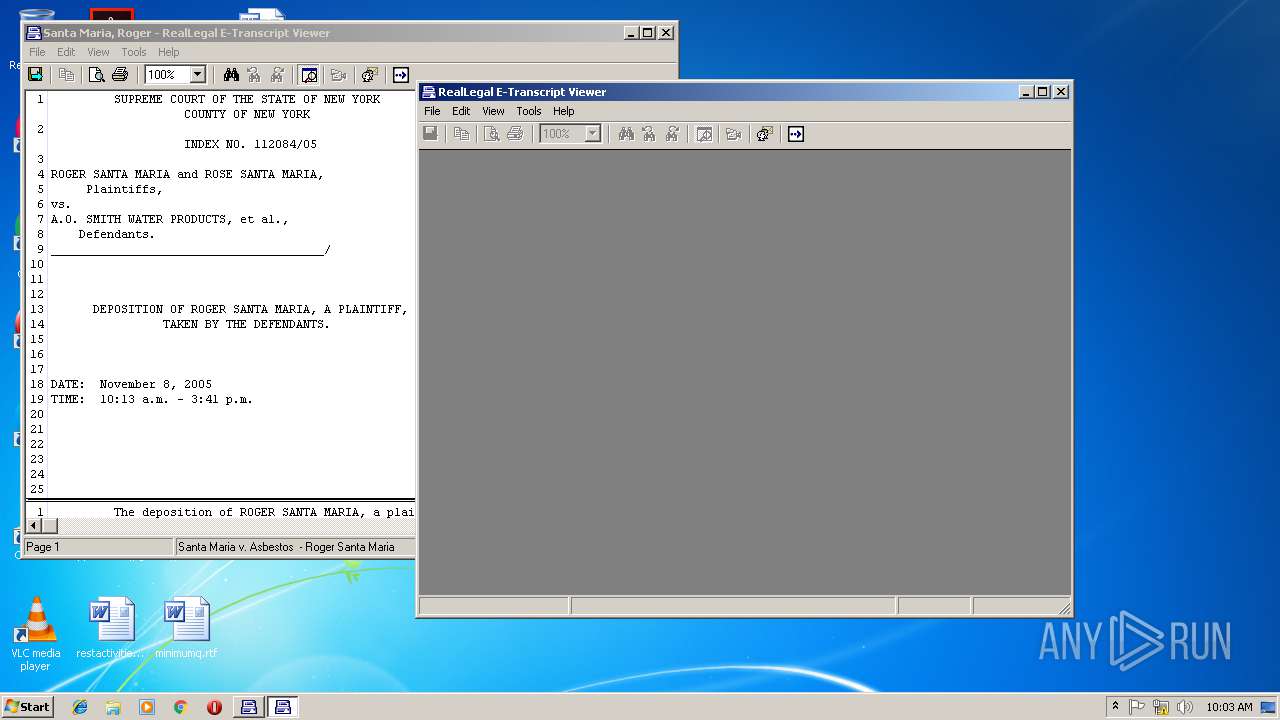
Task: Open the restactivities Word document on desktop
Action: (111, 627)
